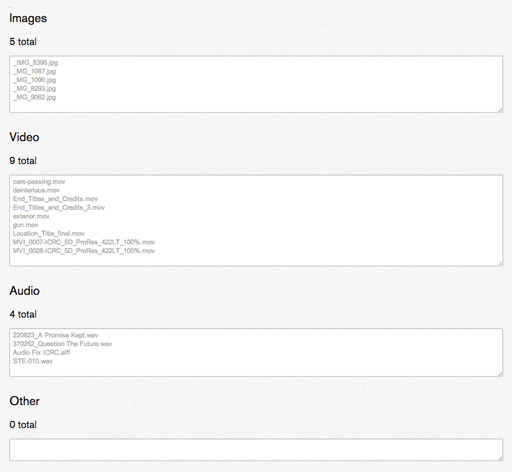Select the _MG_9082.jpg line
The width and height of the screenshot is (512, 472).
pyautogui.click(x=34, y=97)
